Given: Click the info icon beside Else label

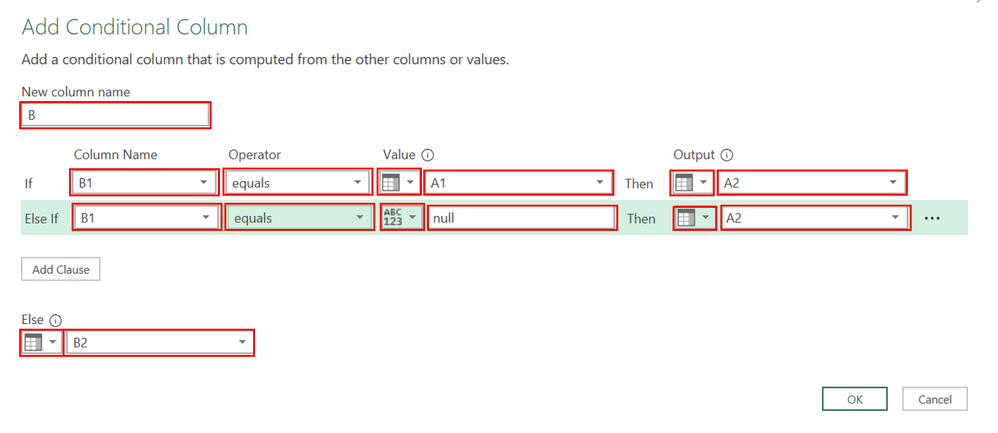Looking at the screenshot, I should click(55, 320).
